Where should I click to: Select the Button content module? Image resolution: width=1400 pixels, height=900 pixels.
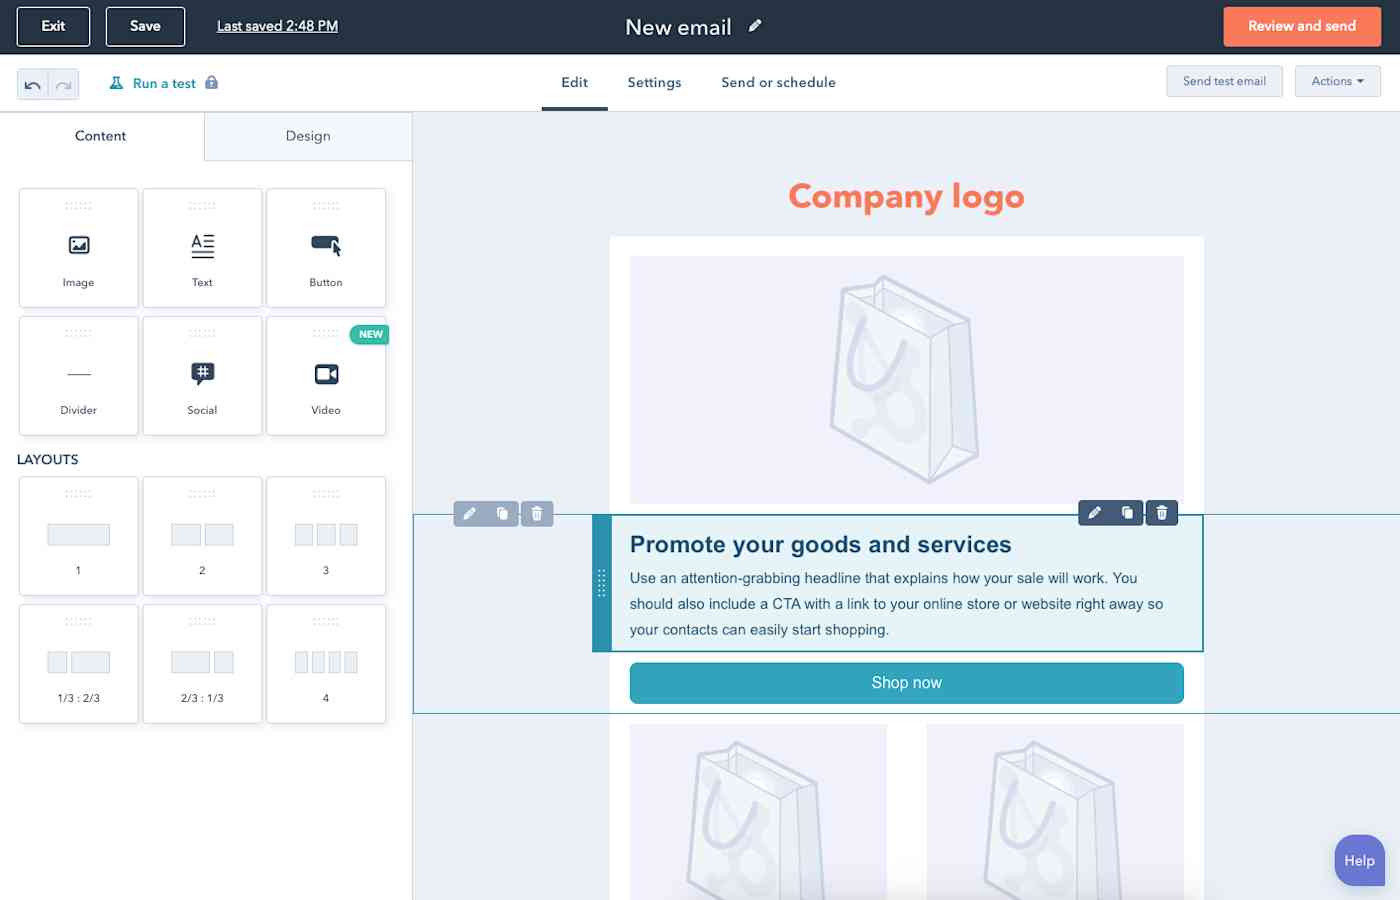pyautogui.click(x=326, y=248)
